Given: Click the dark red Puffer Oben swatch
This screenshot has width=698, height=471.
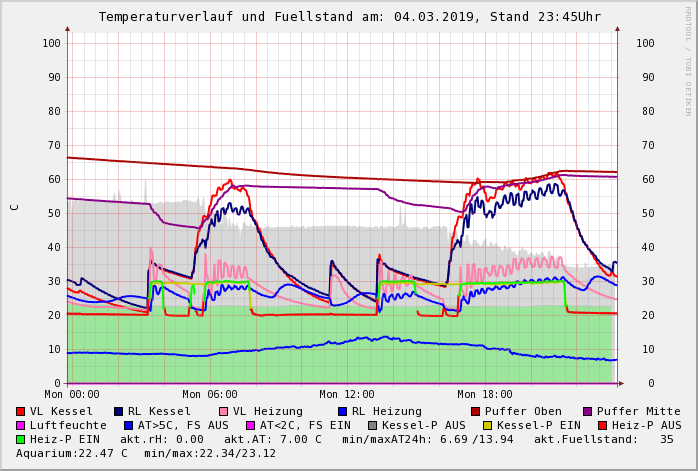Looking at the screenshot, I should pos(475,411).
